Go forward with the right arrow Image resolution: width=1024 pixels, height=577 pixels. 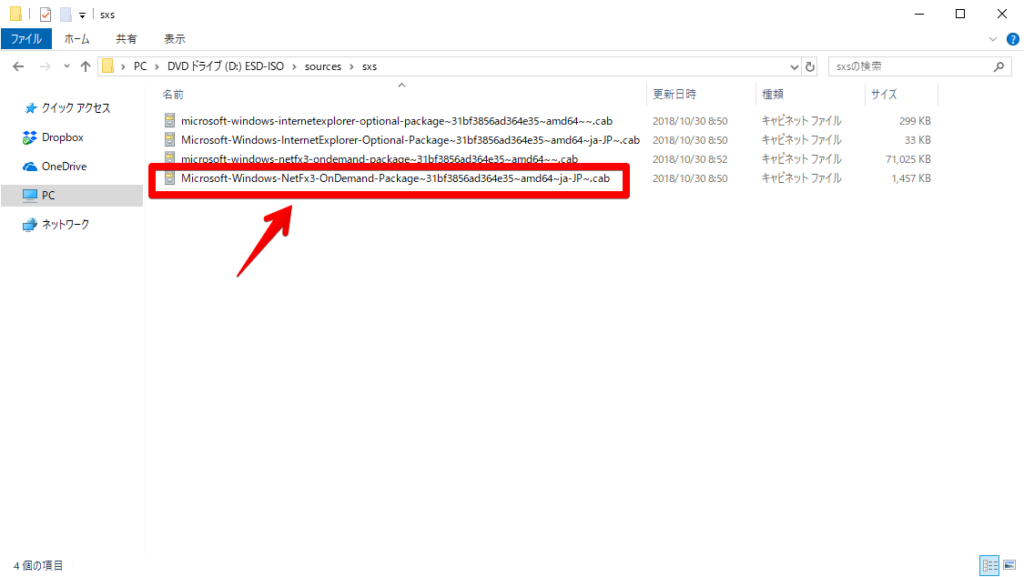point(45,67)
